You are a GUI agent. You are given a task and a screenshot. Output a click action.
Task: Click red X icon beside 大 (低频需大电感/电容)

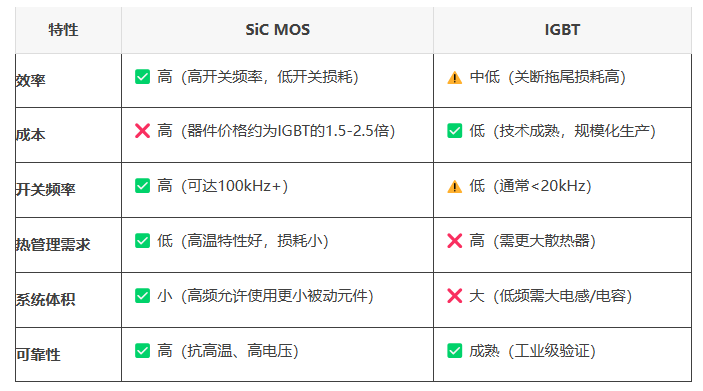point(455,296)
